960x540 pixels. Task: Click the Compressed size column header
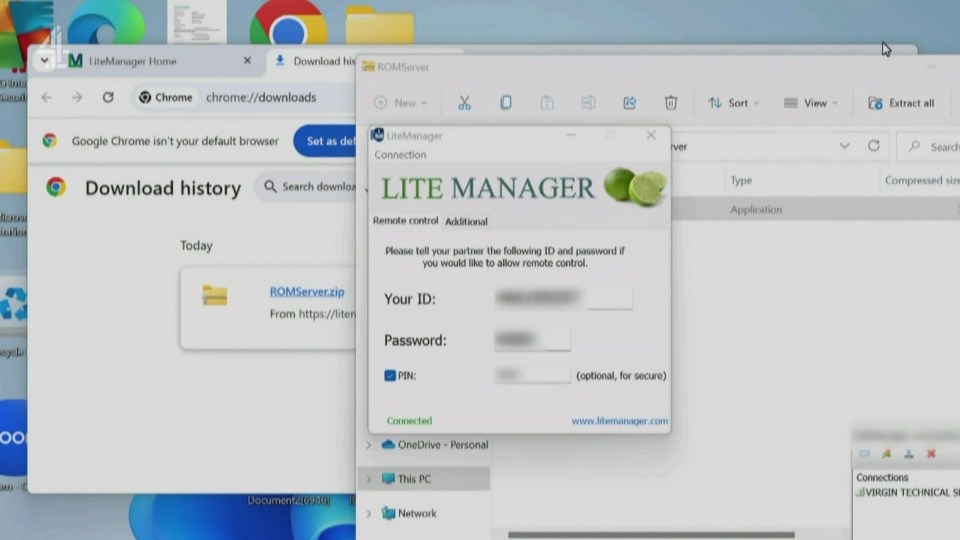pyautogui.click(x=922, y=180)
